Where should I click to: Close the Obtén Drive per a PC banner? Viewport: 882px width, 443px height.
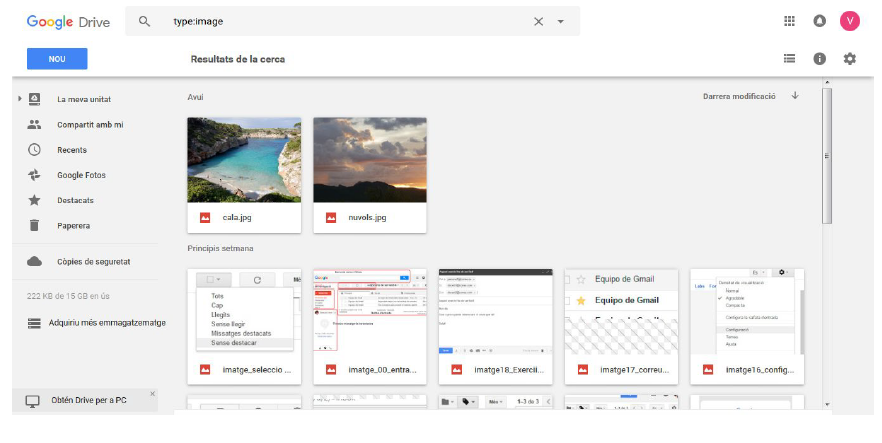[153, 394]
